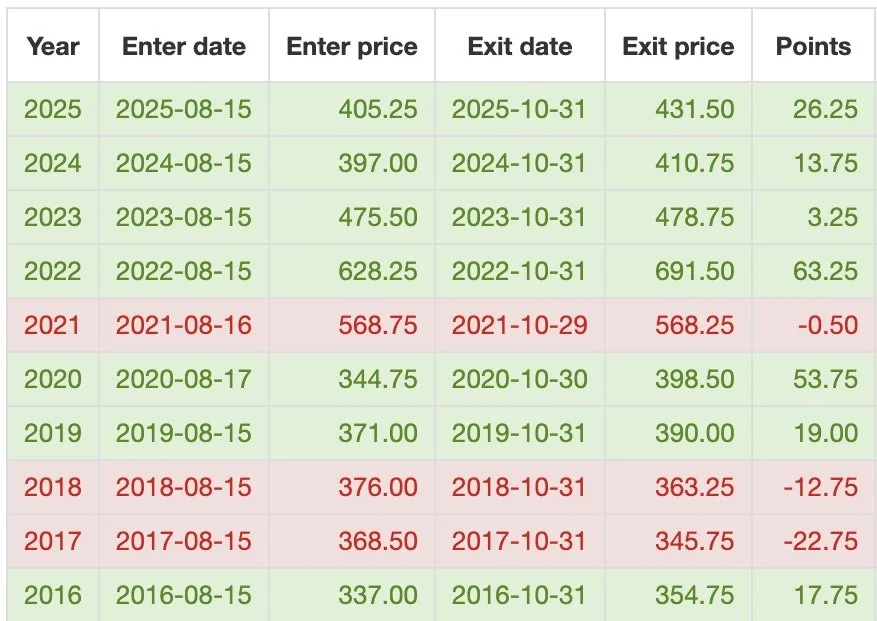The width and height of the screenshot is (877, 621).
Task: Select the 2020 year cell
Action: tap(53, 379)
